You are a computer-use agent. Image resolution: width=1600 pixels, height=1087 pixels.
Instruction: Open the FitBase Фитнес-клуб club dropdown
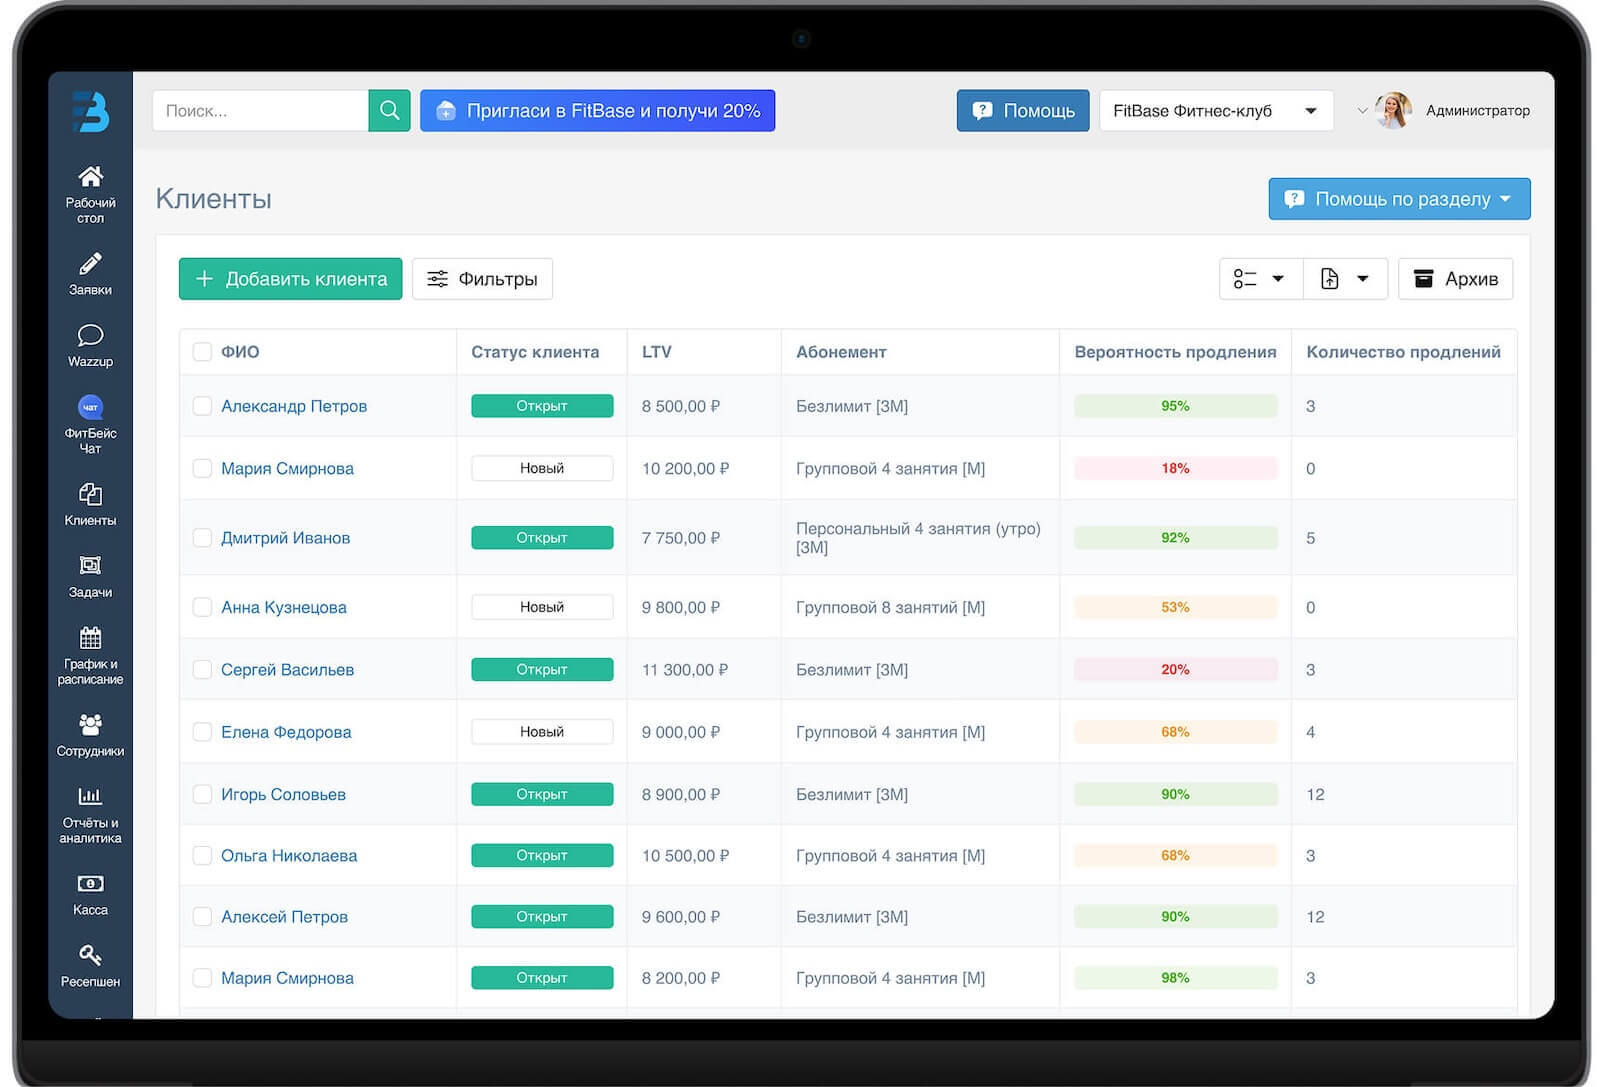[x=1216, y=111]
